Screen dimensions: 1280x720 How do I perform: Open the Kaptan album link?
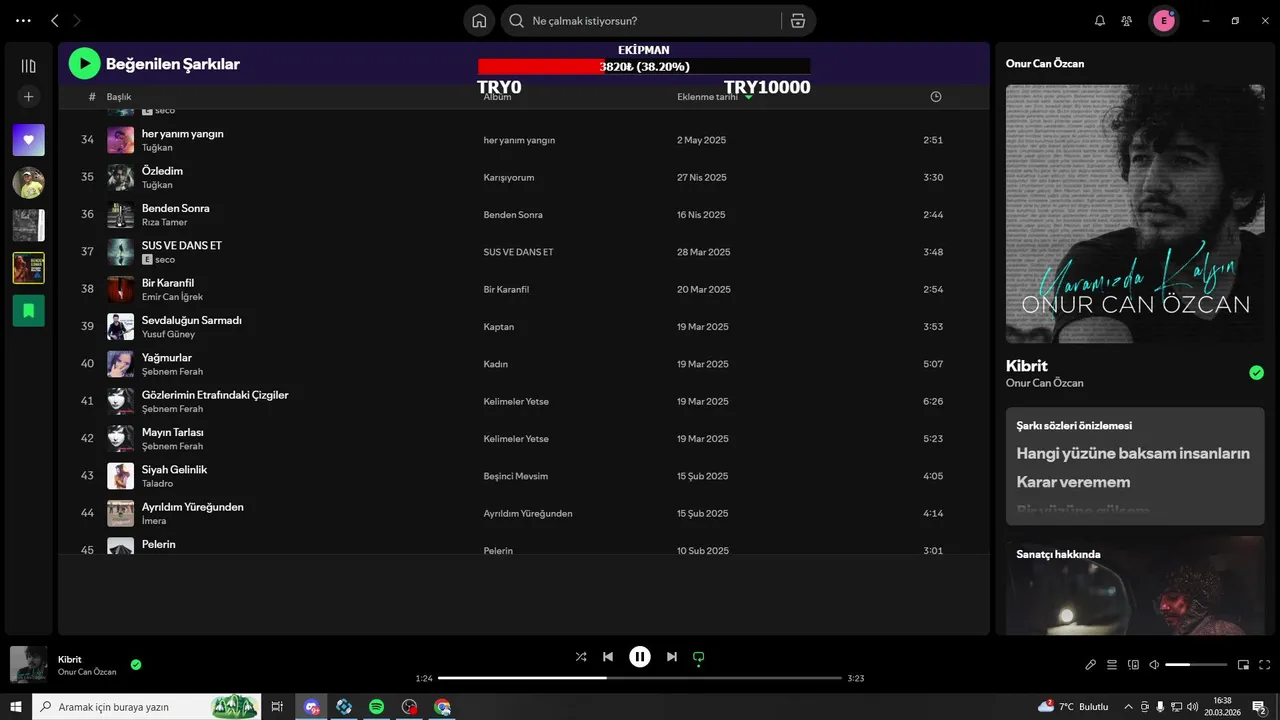499,327
